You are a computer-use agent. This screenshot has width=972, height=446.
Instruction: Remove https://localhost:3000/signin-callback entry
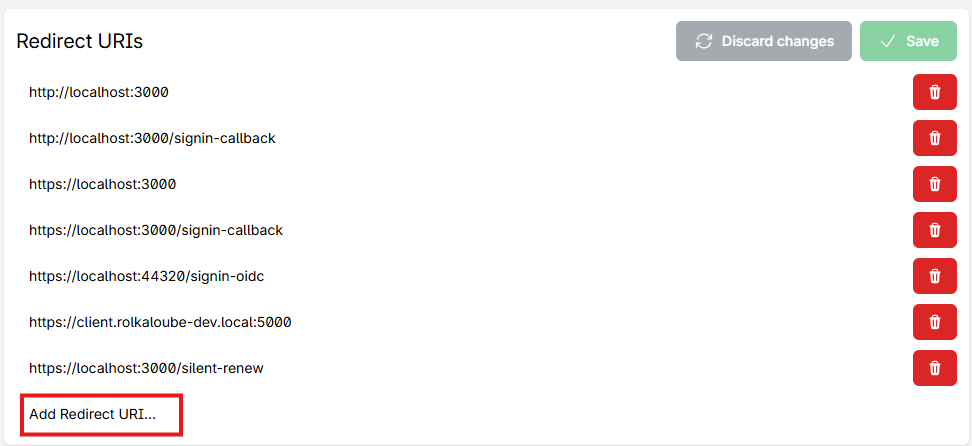pyautogui.click(x=934, y=230)
